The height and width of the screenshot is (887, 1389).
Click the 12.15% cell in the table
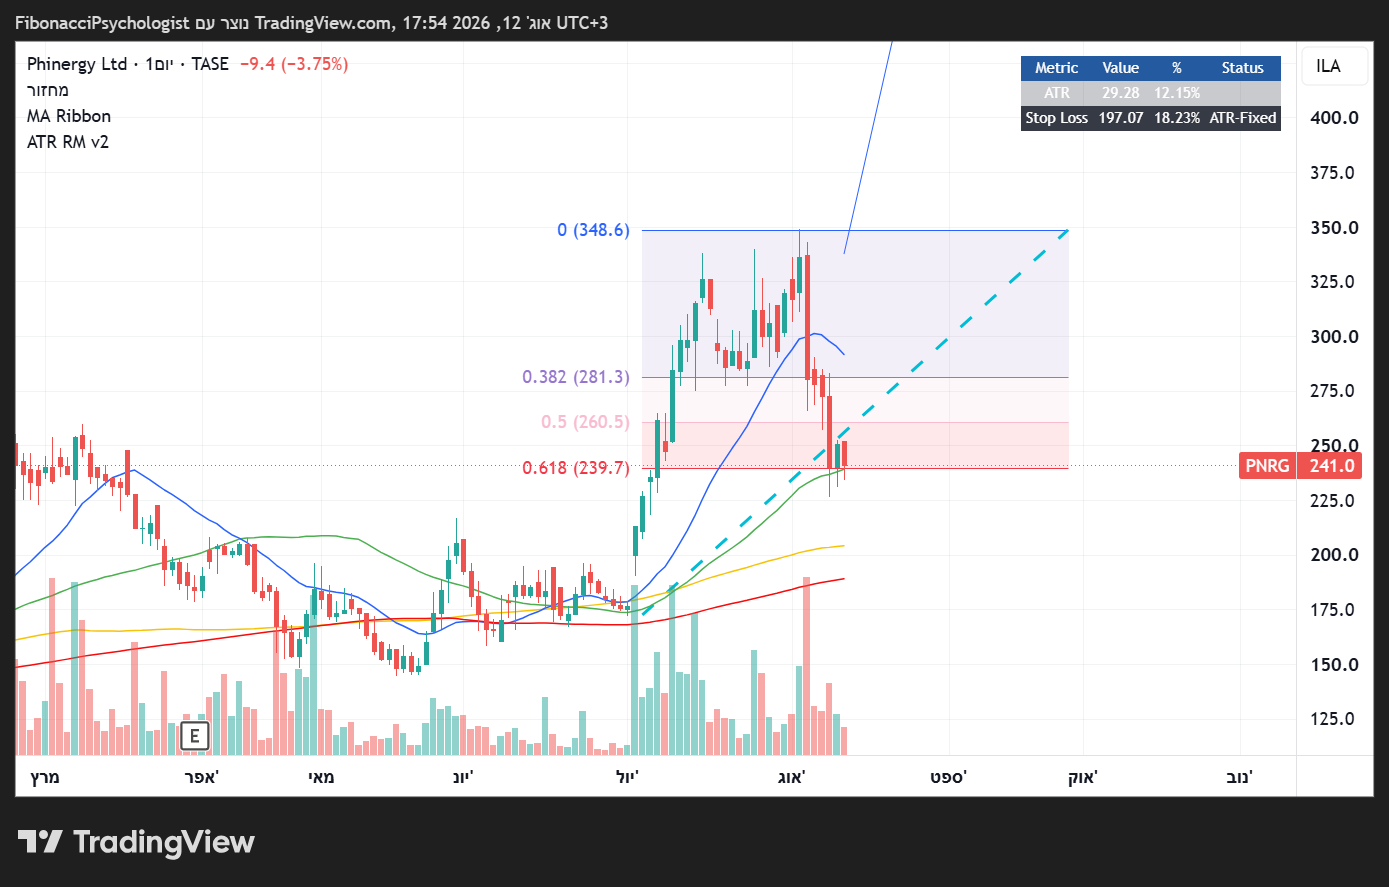[1177, 93]
